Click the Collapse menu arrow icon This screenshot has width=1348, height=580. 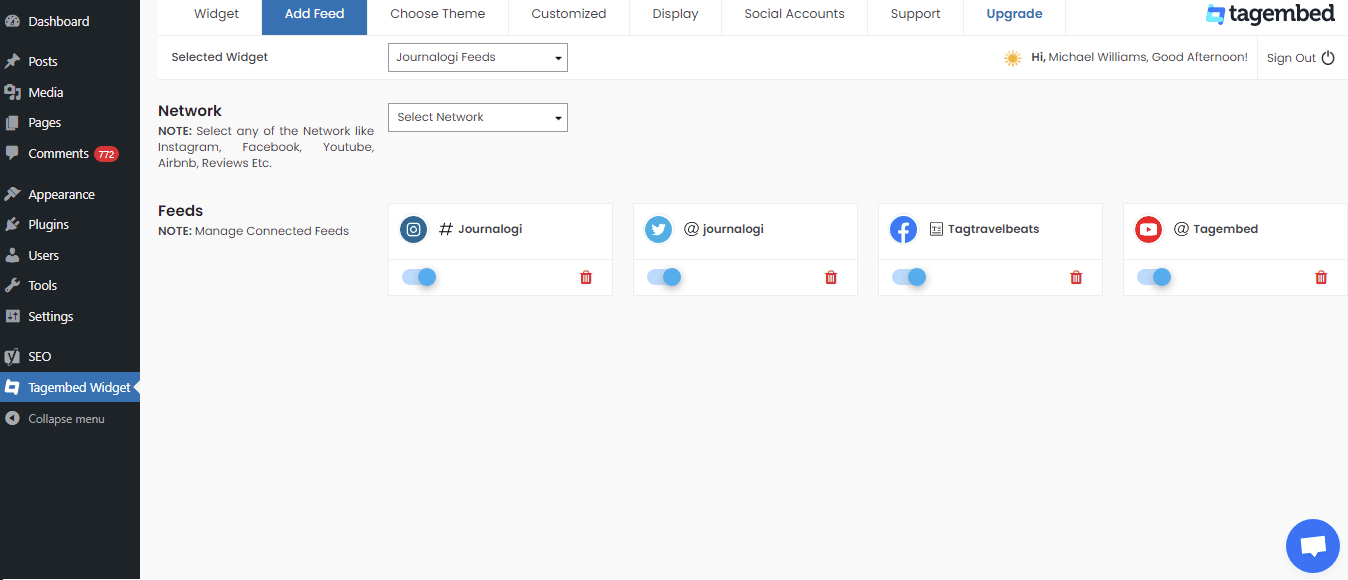click(x=12, y=419)
